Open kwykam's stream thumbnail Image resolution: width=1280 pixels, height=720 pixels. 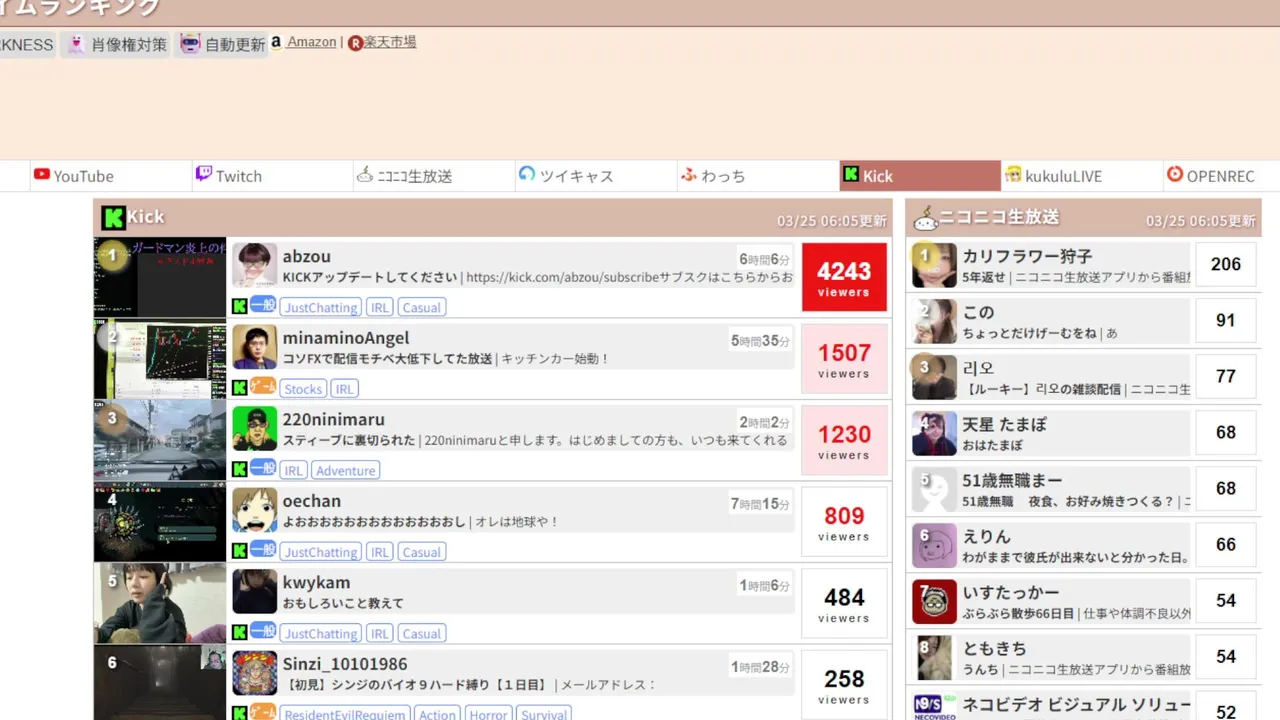pos(160,604)
